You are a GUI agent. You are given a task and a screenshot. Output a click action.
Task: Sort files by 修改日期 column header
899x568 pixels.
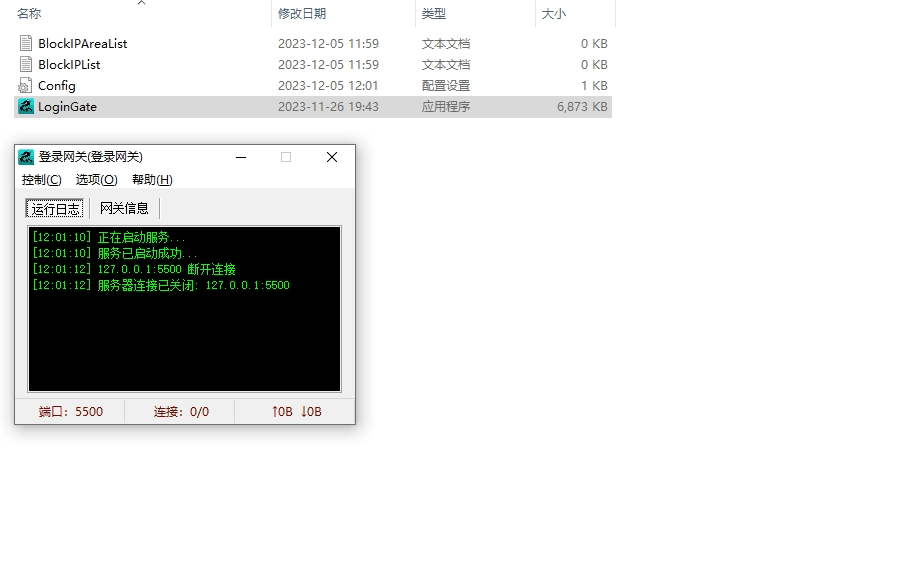tap(302, 13)
